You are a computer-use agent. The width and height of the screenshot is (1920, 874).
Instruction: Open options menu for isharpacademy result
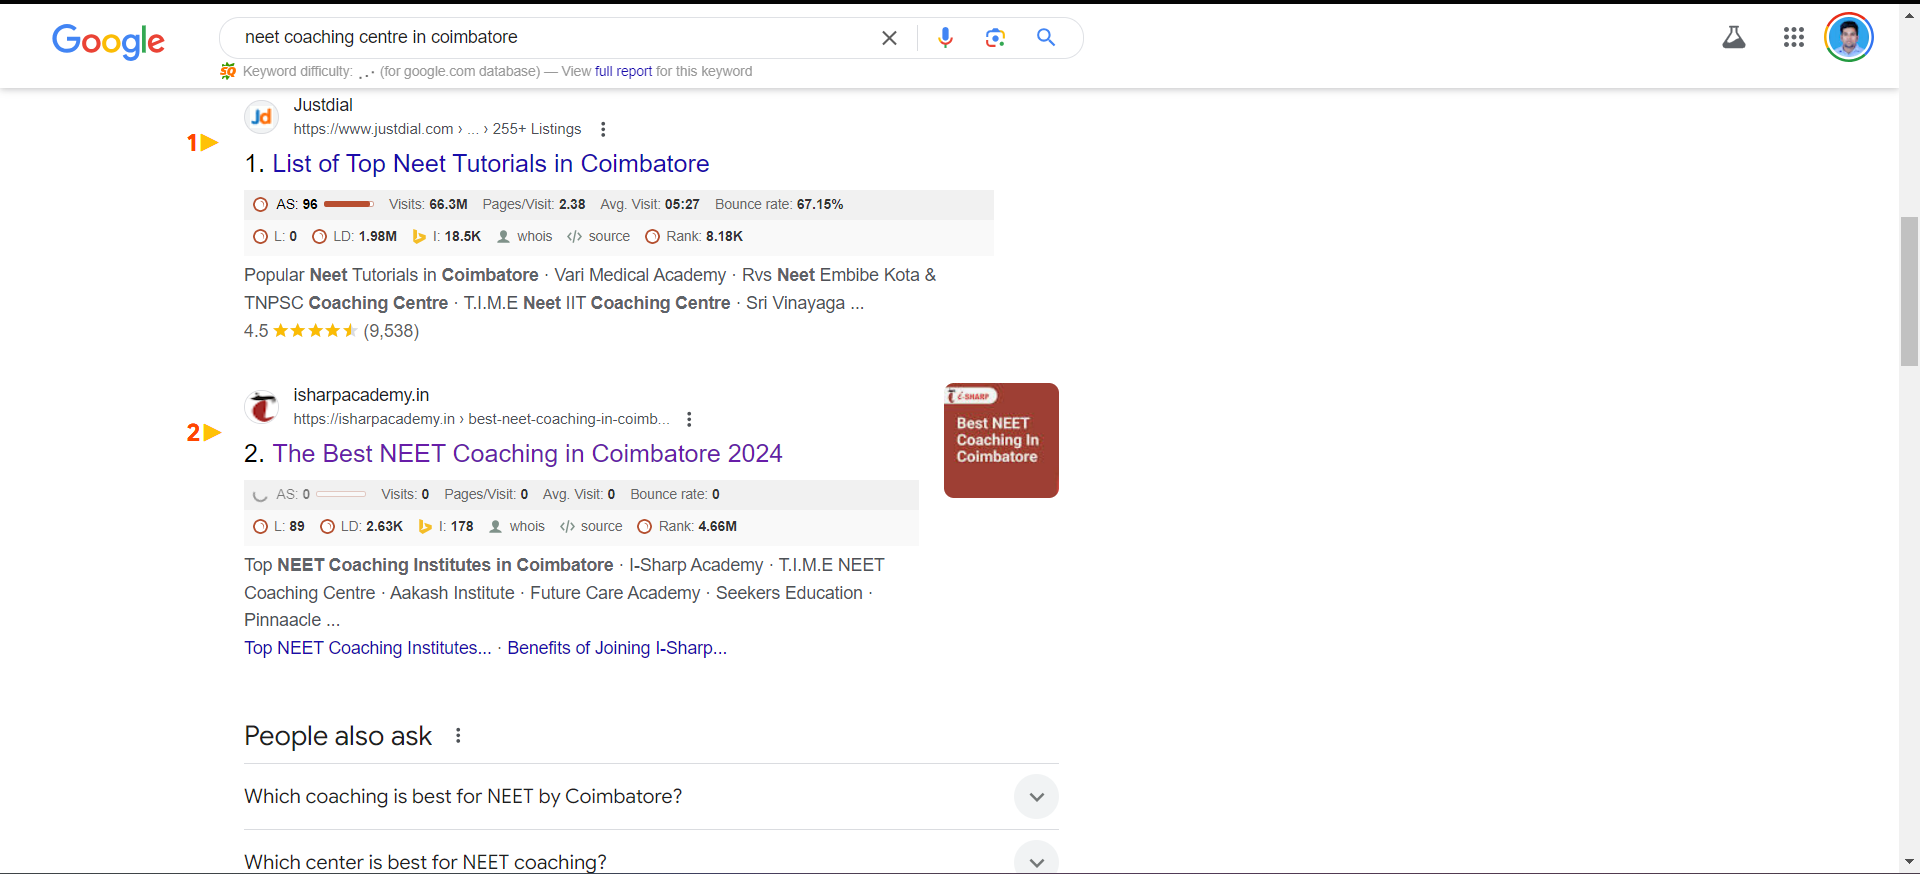[x=689, y=419]
